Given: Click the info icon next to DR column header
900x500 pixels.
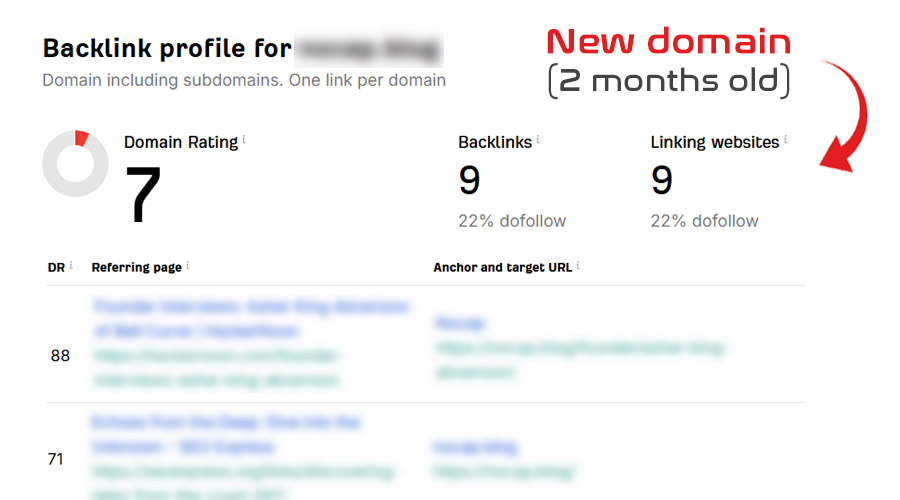Looking at the screenshot, I should 71,266.
